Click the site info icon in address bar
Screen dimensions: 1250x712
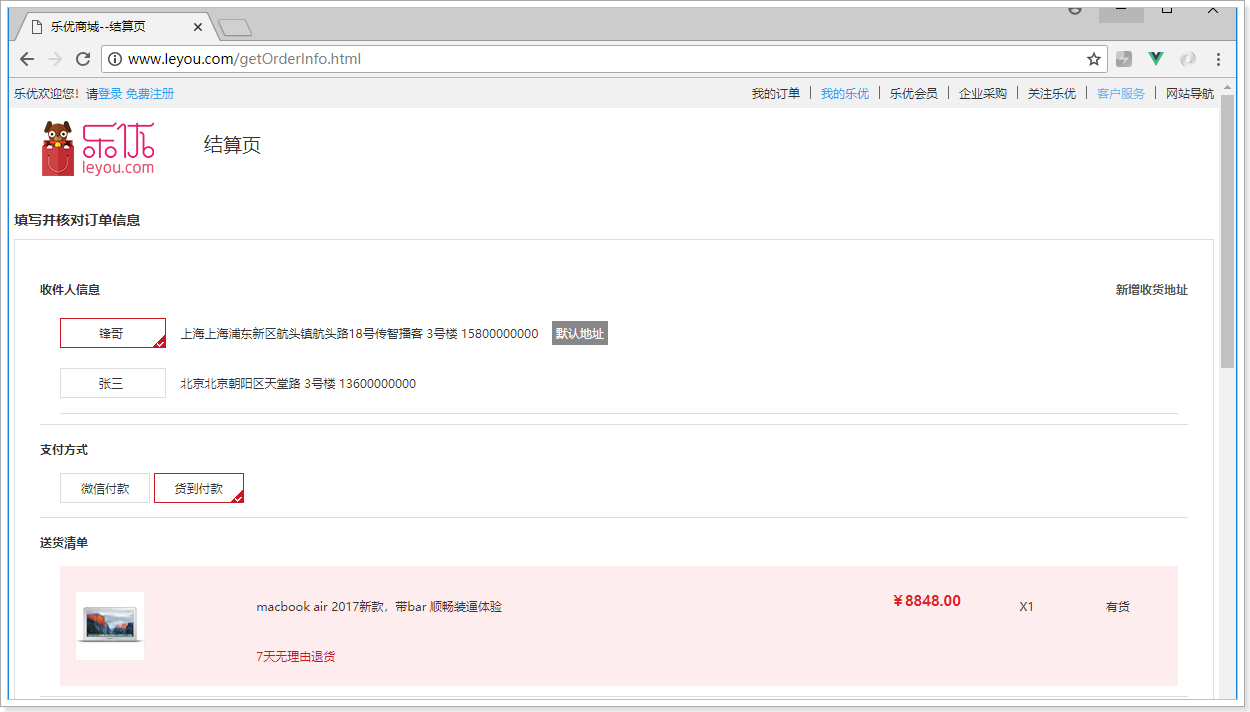tap(115, 59)
